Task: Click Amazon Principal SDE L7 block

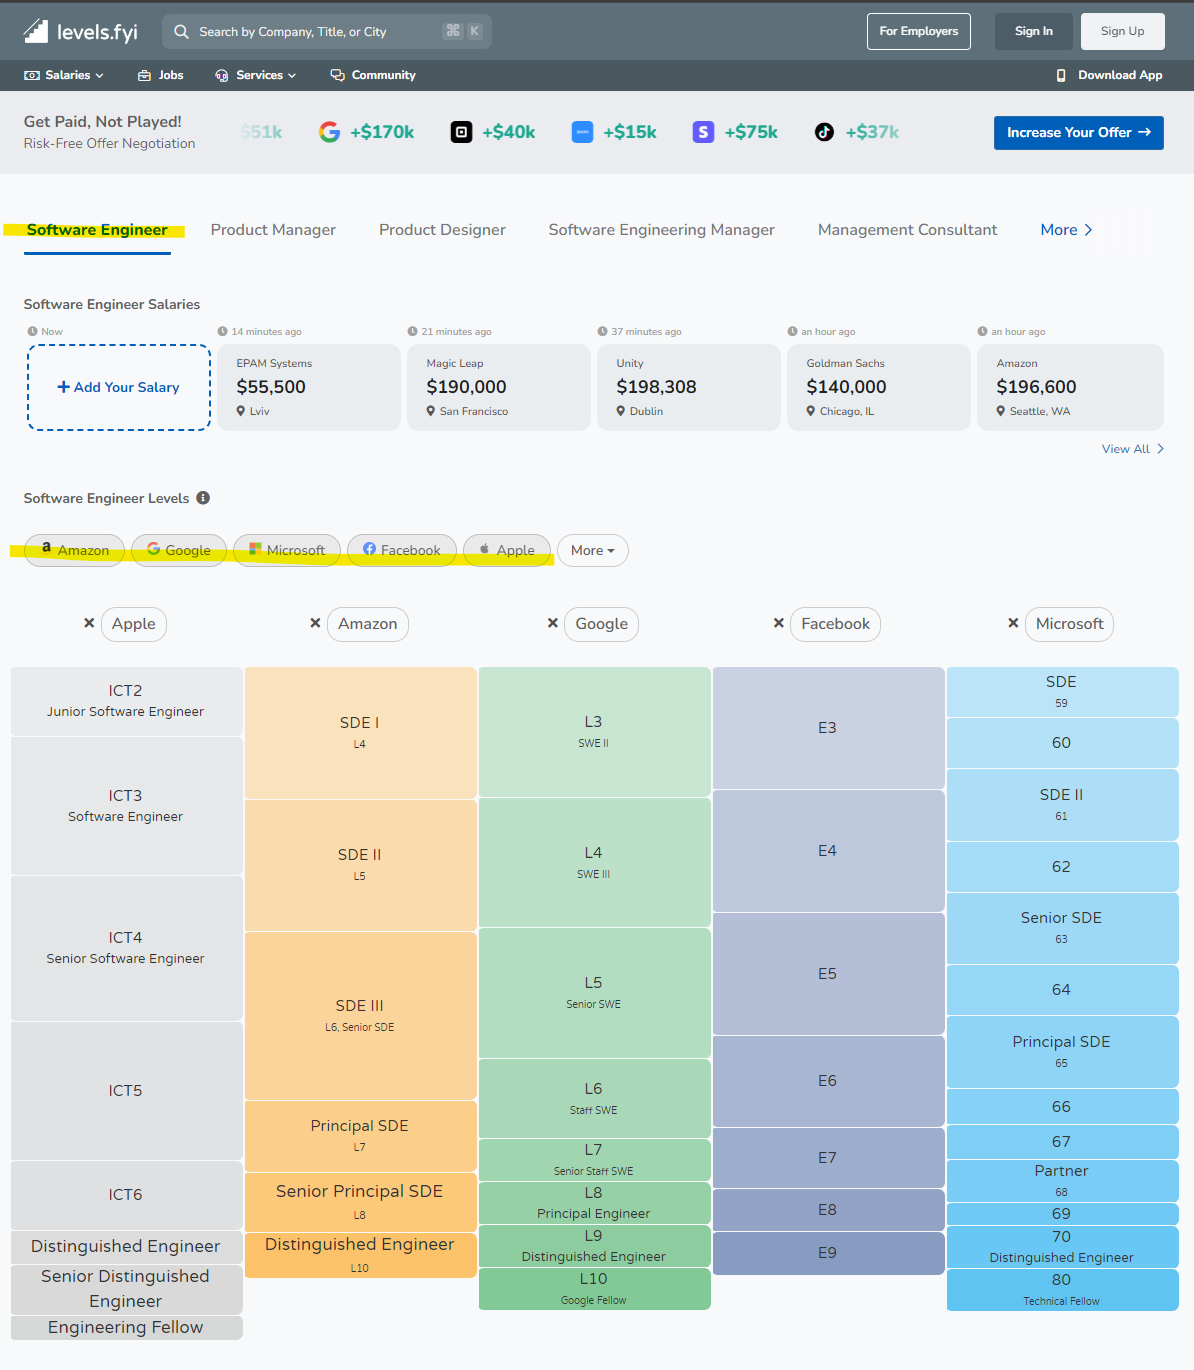Action: point(361,1136)
